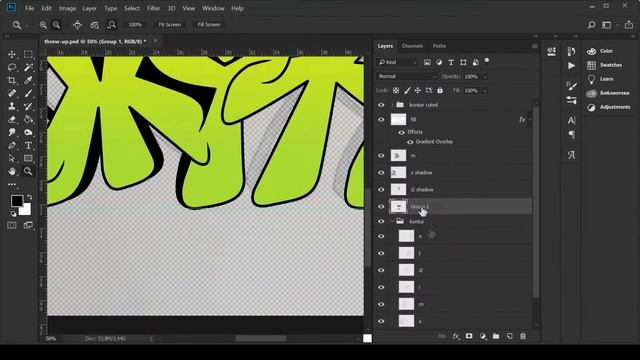Open the fx layer style button at bottom

(x=456, y=336)
